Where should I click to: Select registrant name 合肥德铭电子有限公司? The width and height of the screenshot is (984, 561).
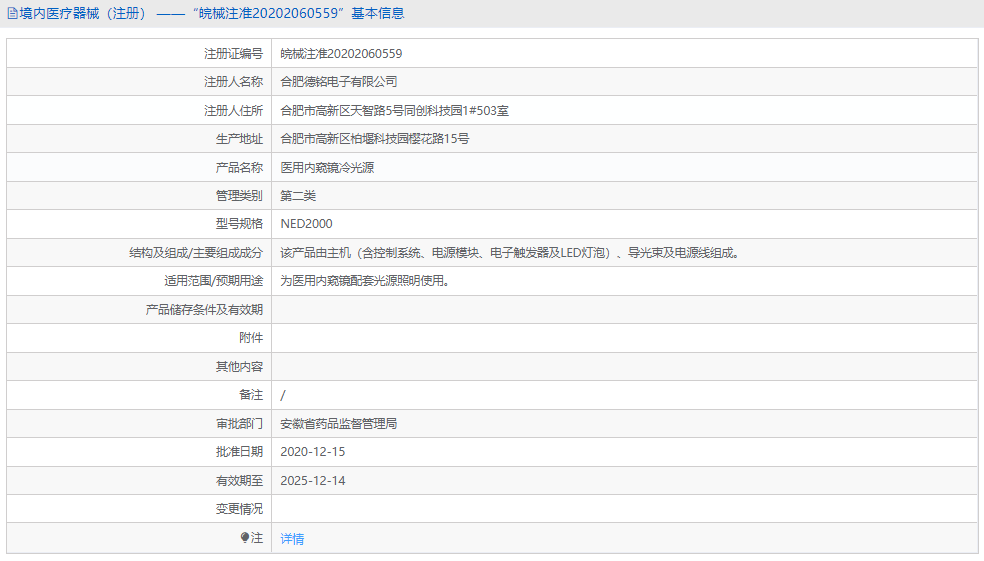[x=338, y=82]
